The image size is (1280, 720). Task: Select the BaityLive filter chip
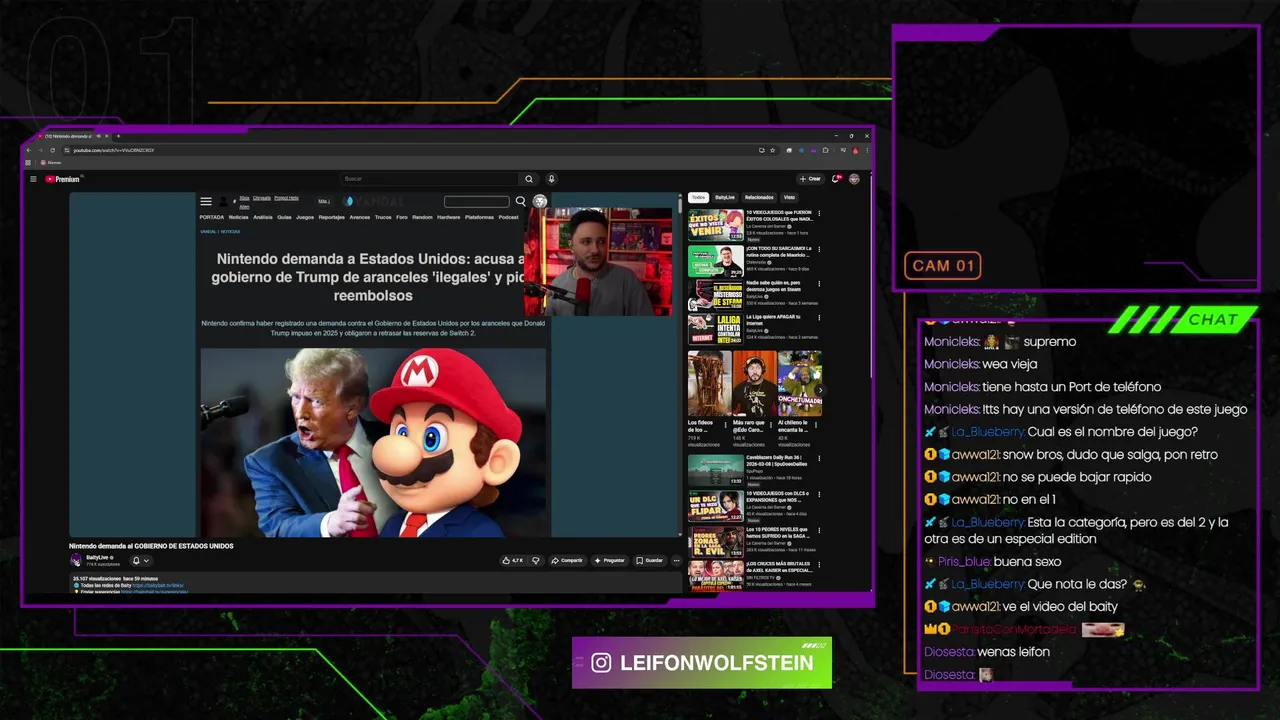[x=725, y=197]
